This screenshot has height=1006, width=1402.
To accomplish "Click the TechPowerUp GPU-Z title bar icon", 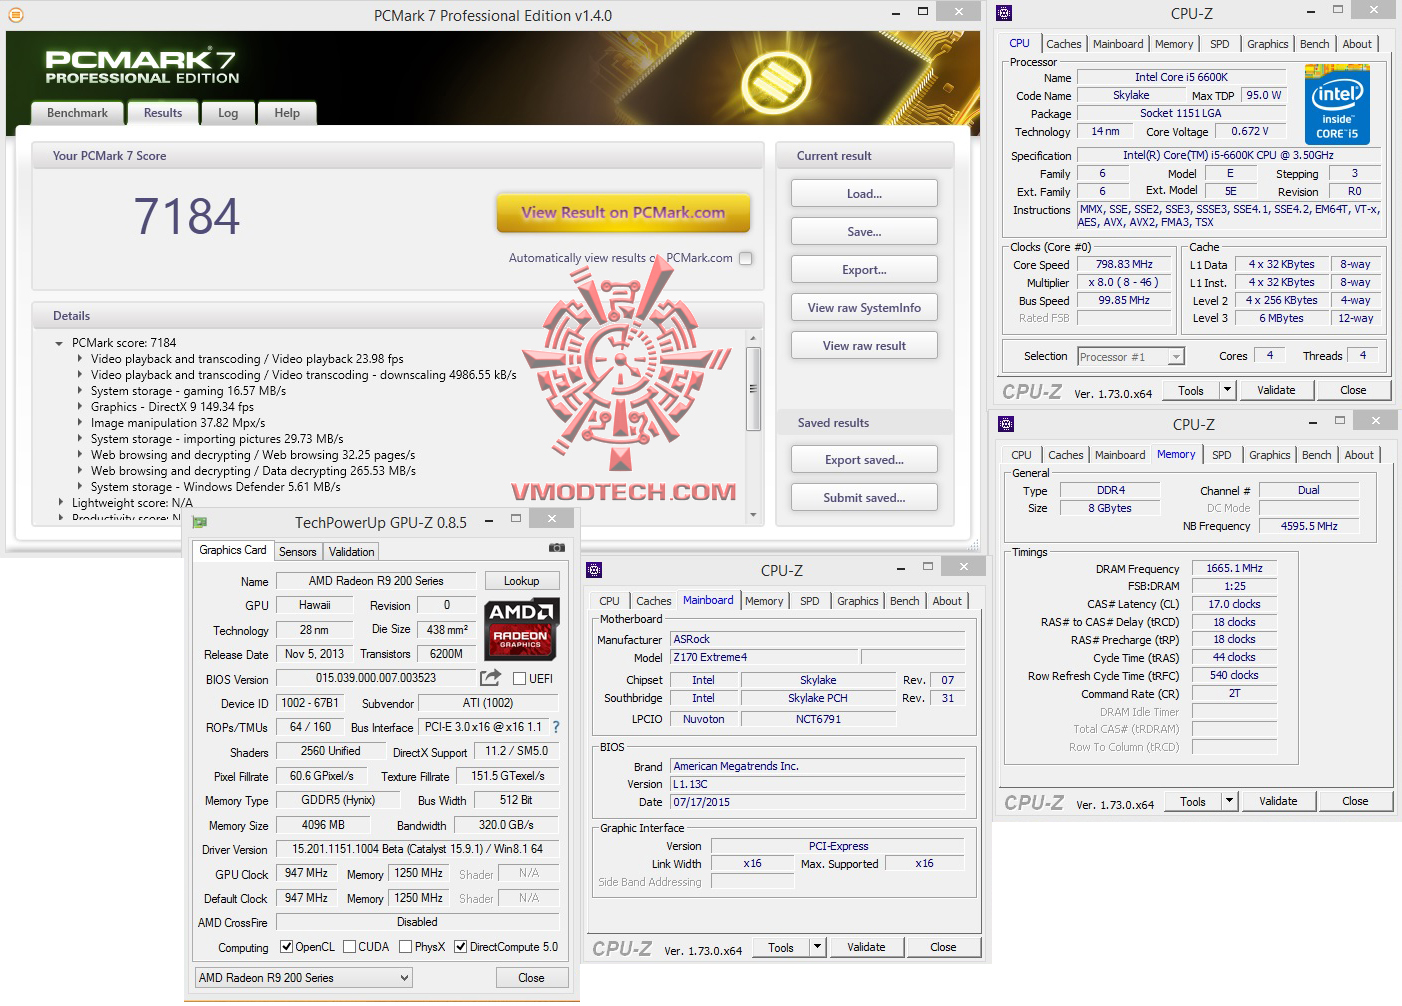I will pos(200,522).
